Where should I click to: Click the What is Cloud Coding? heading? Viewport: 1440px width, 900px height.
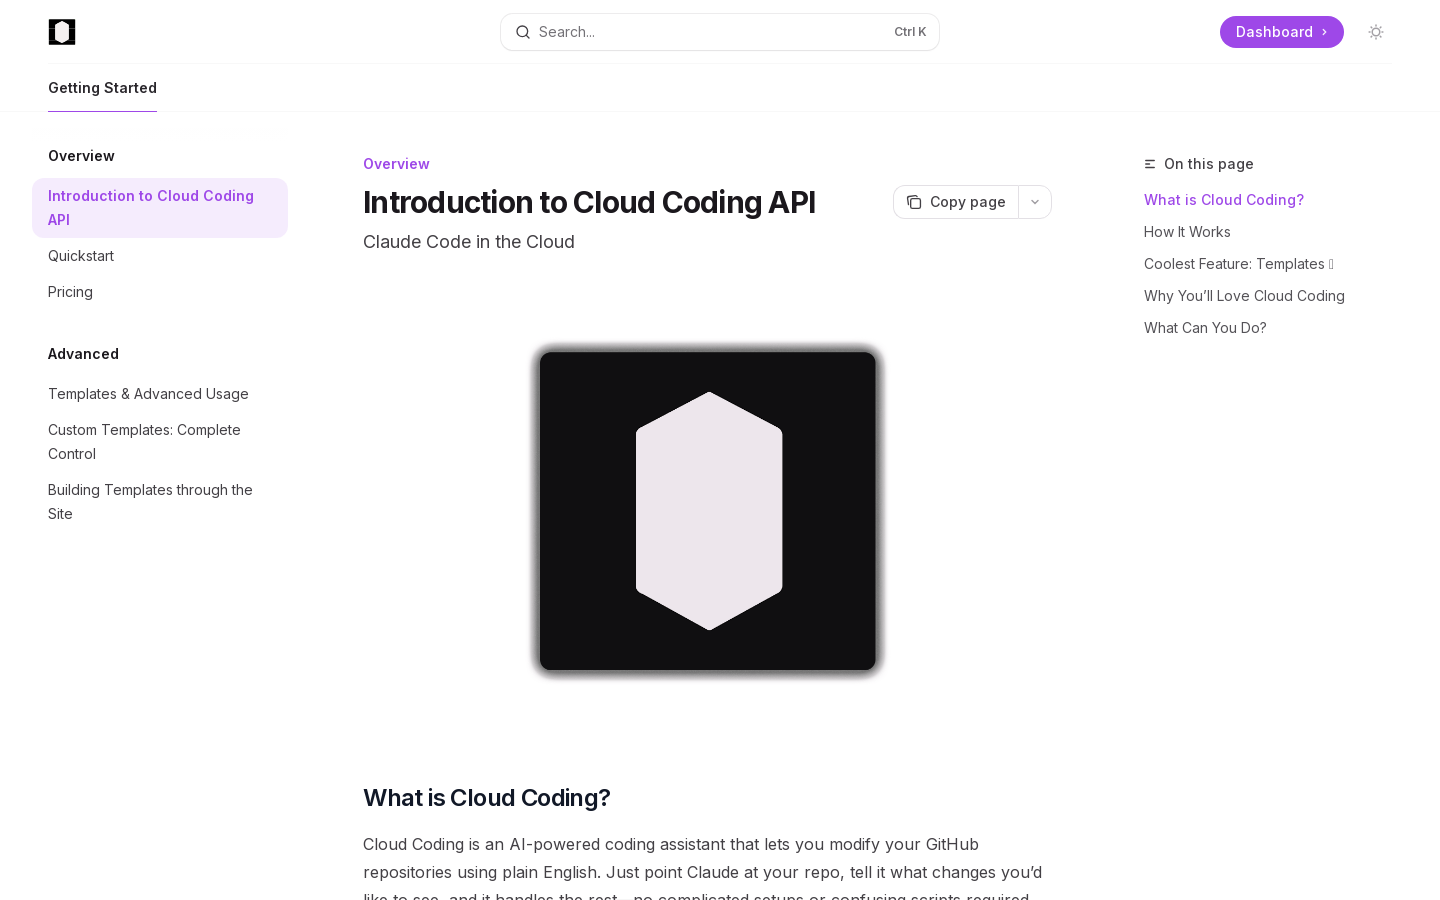486,798
